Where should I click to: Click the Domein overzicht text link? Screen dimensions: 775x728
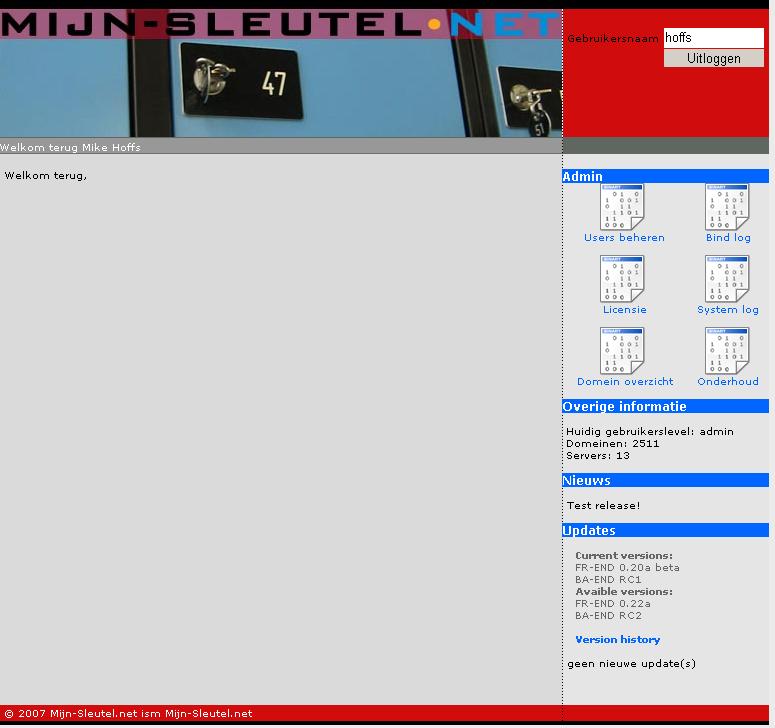click(x=625, y=382)
